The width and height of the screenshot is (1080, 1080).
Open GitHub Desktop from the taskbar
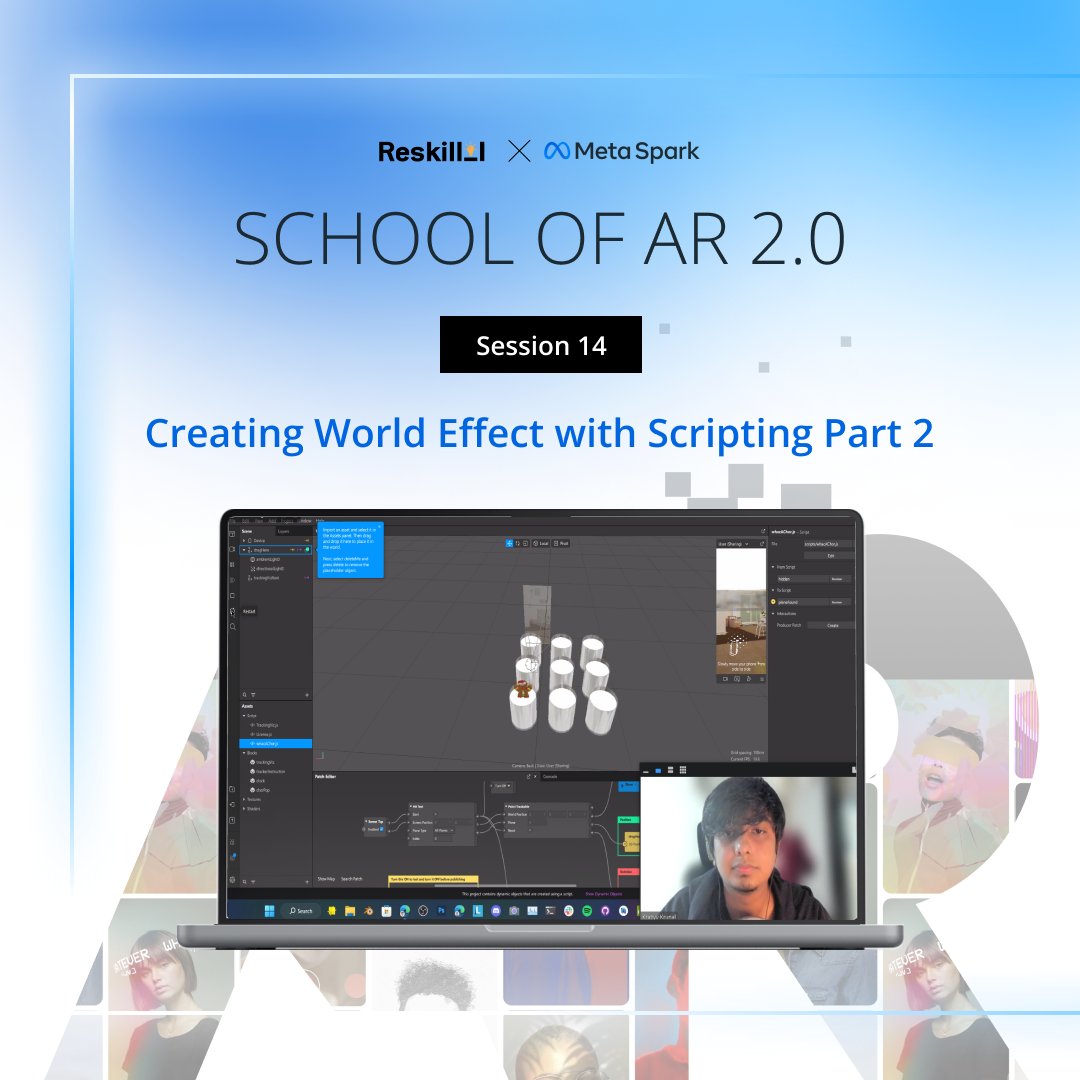coord(605,911)
